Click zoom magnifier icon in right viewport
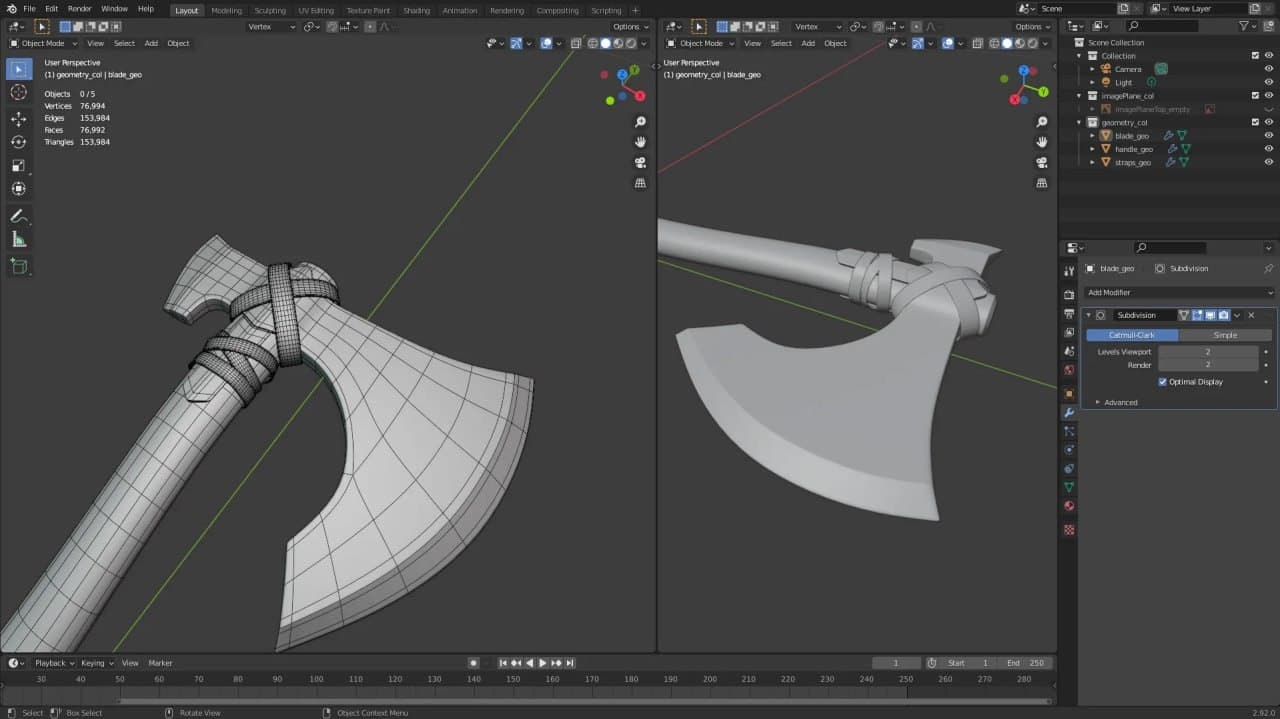 (x=1042, y=122)
